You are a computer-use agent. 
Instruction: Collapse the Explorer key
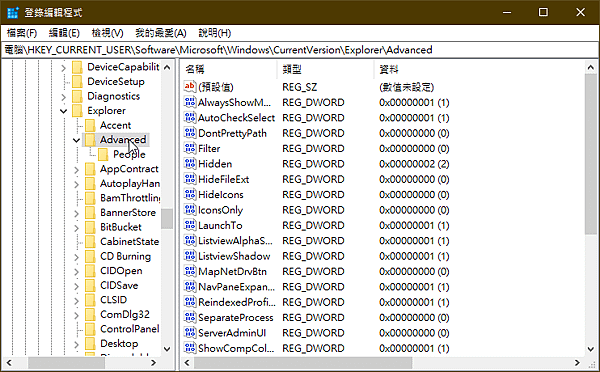tap(64, 111)
